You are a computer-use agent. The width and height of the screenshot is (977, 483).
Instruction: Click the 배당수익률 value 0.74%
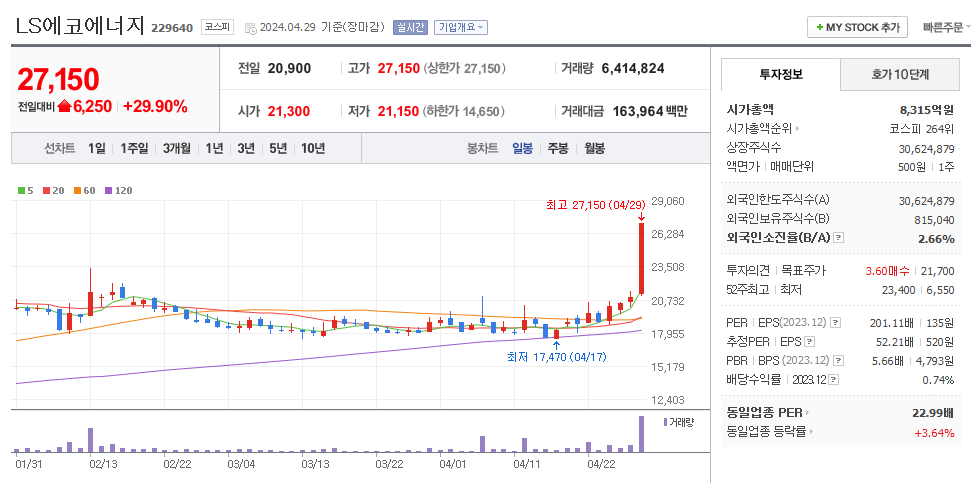click(938, 380)
